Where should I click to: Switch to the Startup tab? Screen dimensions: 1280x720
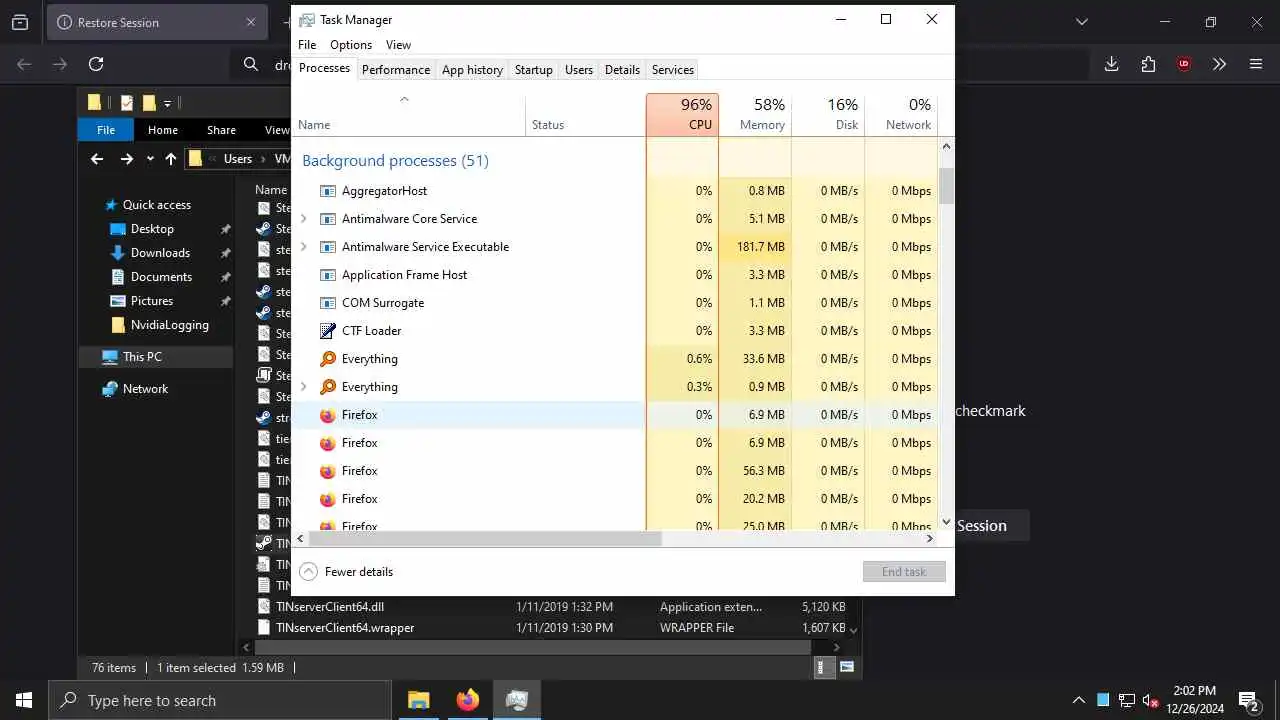coord(533,70)
